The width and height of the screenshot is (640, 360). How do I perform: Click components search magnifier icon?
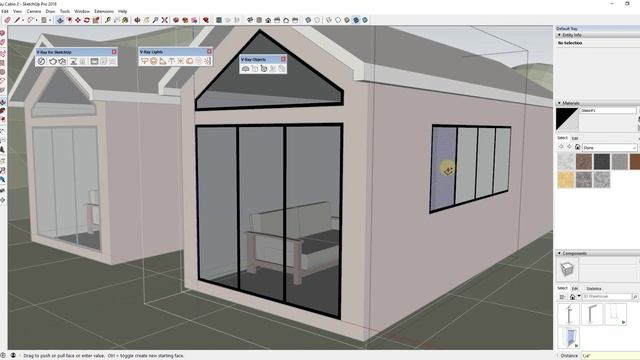636,297
